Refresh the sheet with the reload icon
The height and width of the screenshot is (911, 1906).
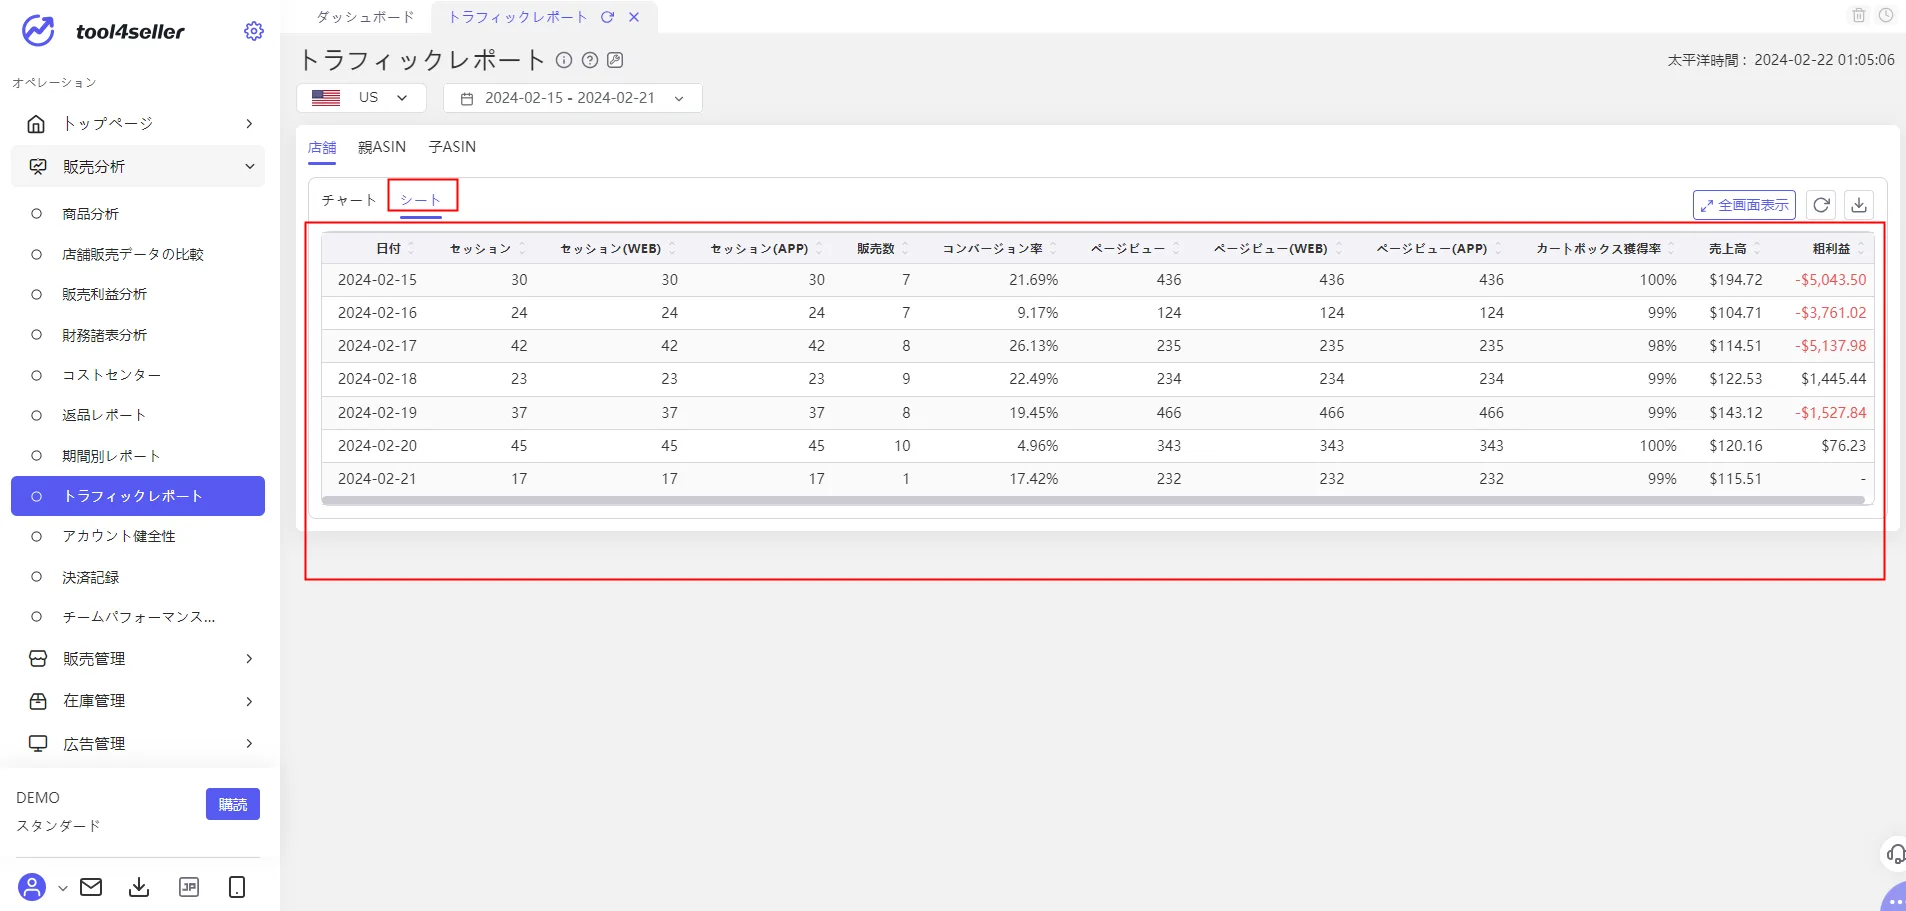(x=1821, y=205)
